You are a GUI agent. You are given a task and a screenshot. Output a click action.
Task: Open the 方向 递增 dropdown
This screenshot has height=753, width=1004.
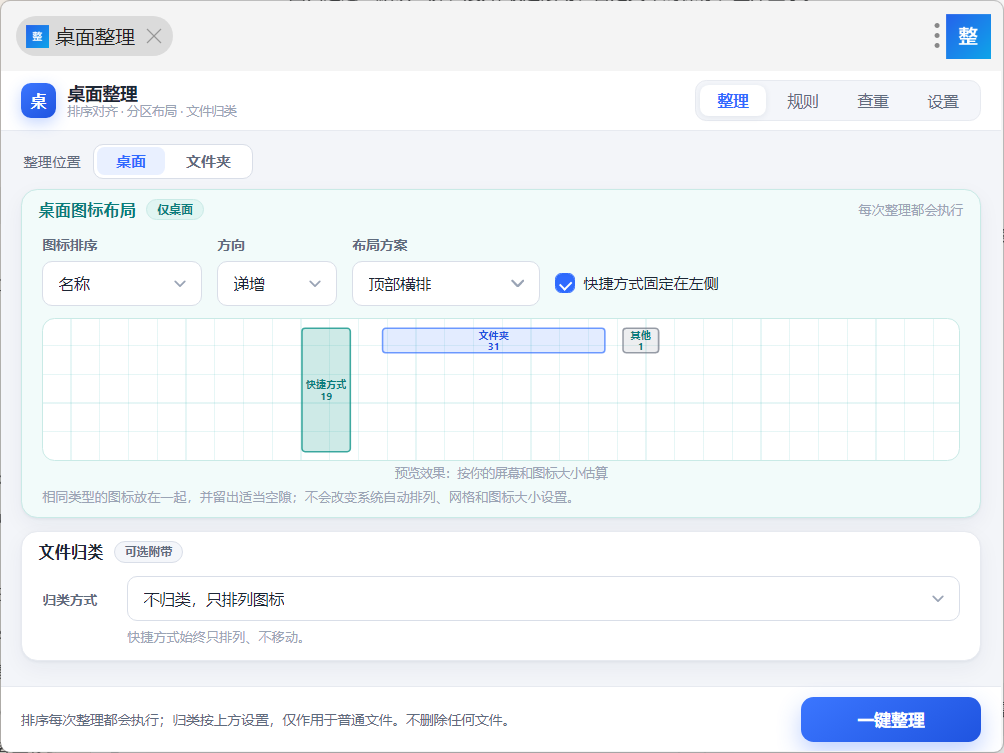pyautogui.click(x=277, y=284)
